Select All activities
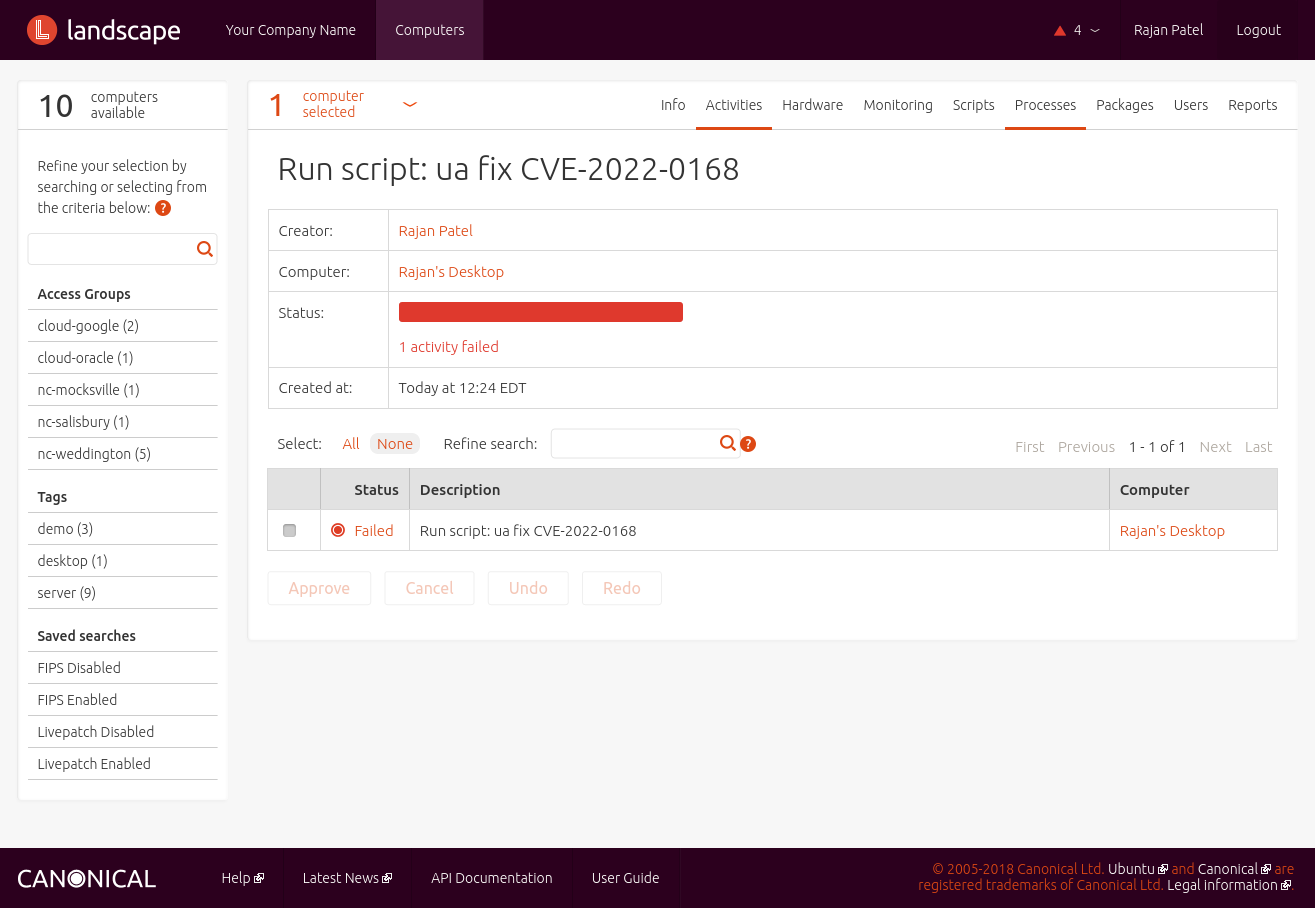Viewport: 1315px width, 908px height. tap(351, 444)
